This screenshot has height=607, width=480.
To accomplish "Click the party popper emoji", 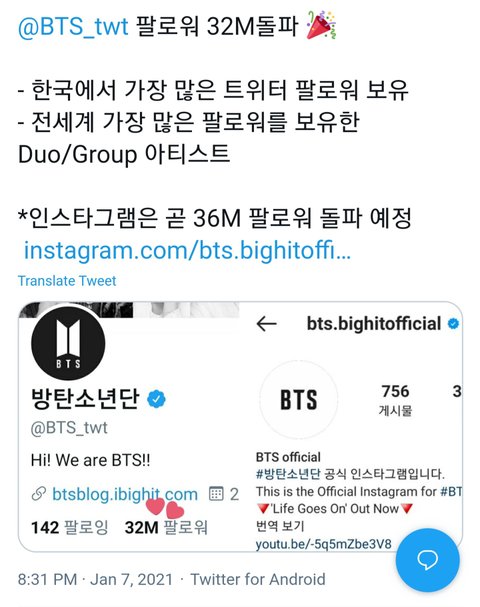I will point(321,25).
